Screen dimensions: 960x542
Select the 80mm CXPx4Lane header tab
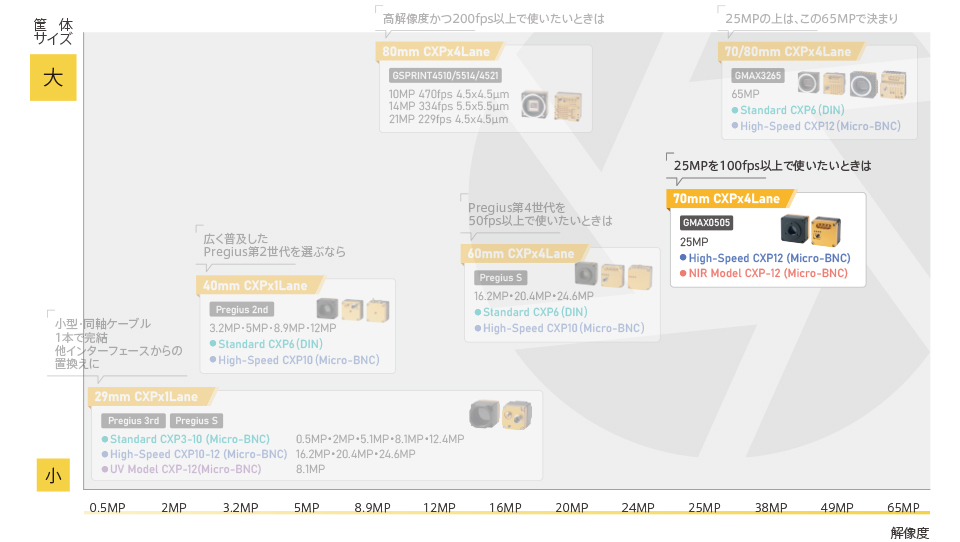435,51
